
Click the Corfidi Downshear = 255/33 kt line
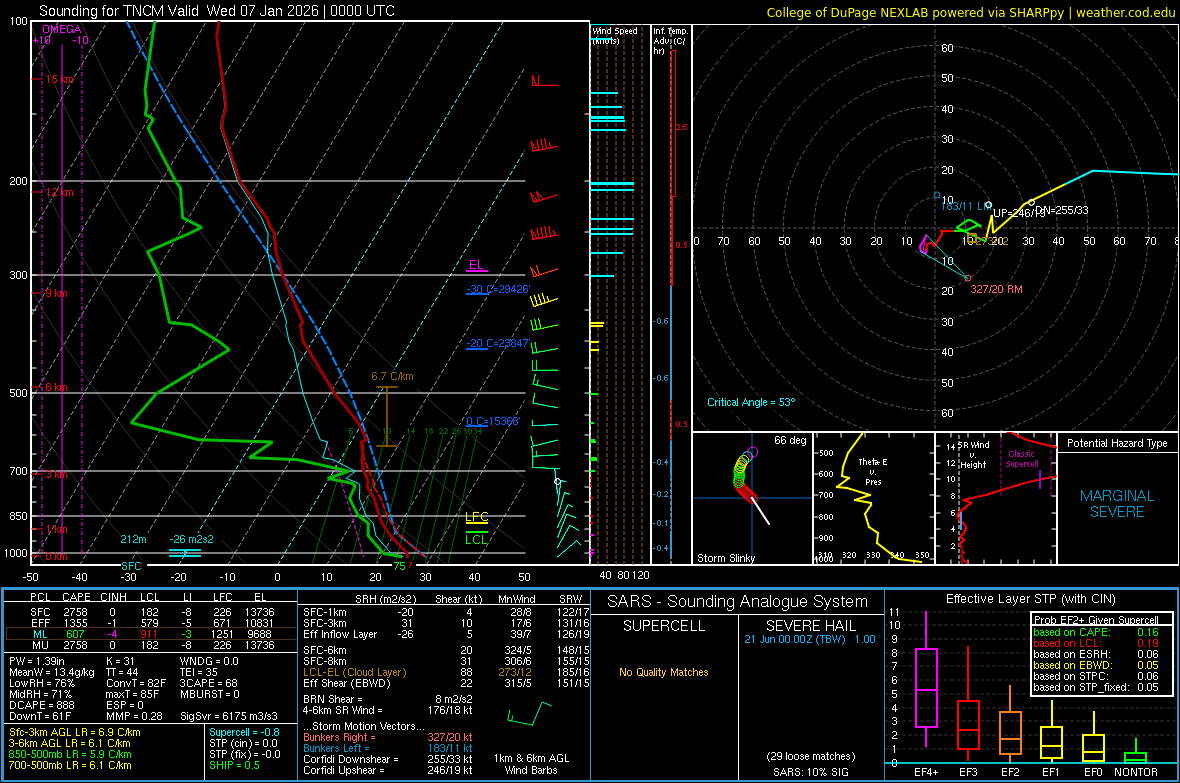pyautogui.click(x=388, y=759)
